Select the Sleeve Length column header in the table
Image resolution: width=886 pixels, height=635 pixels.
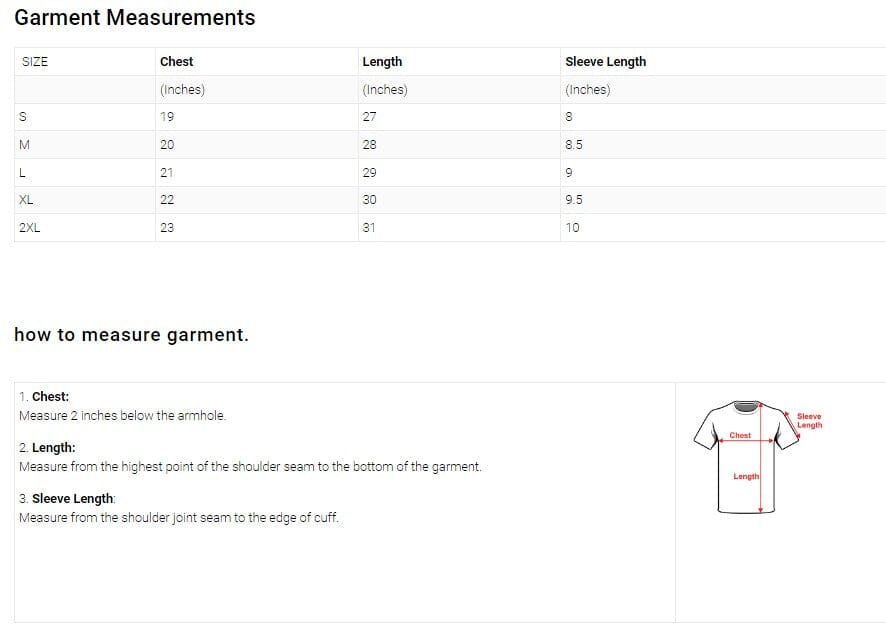[x=605, y=61]
